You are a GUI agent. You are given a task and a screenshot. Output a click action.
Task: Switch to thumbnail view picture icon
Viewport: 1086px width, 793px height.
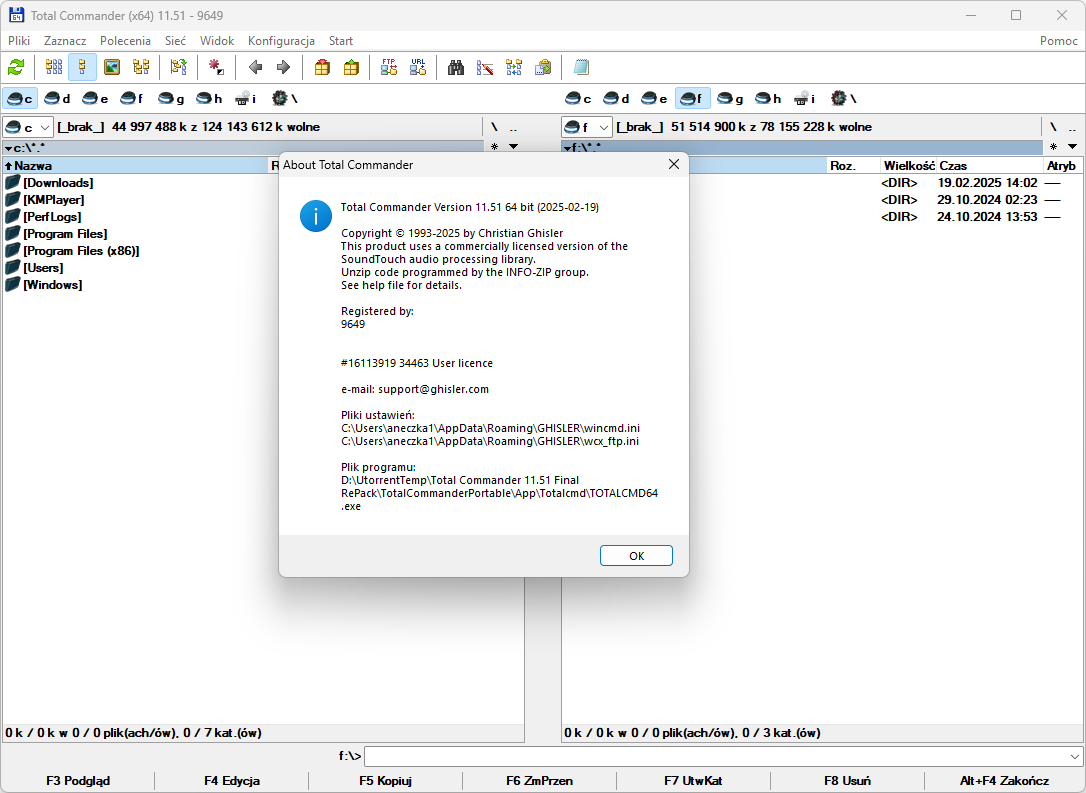tap(112, 67)
